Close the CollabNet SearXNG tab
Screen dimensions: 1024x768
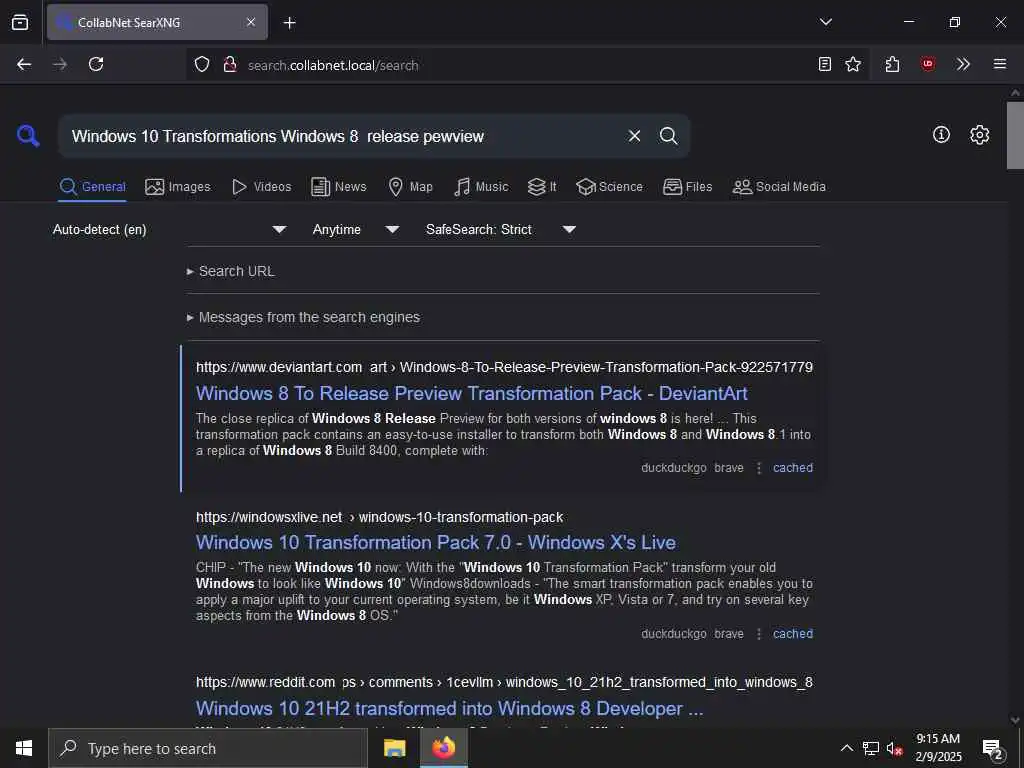251,22
